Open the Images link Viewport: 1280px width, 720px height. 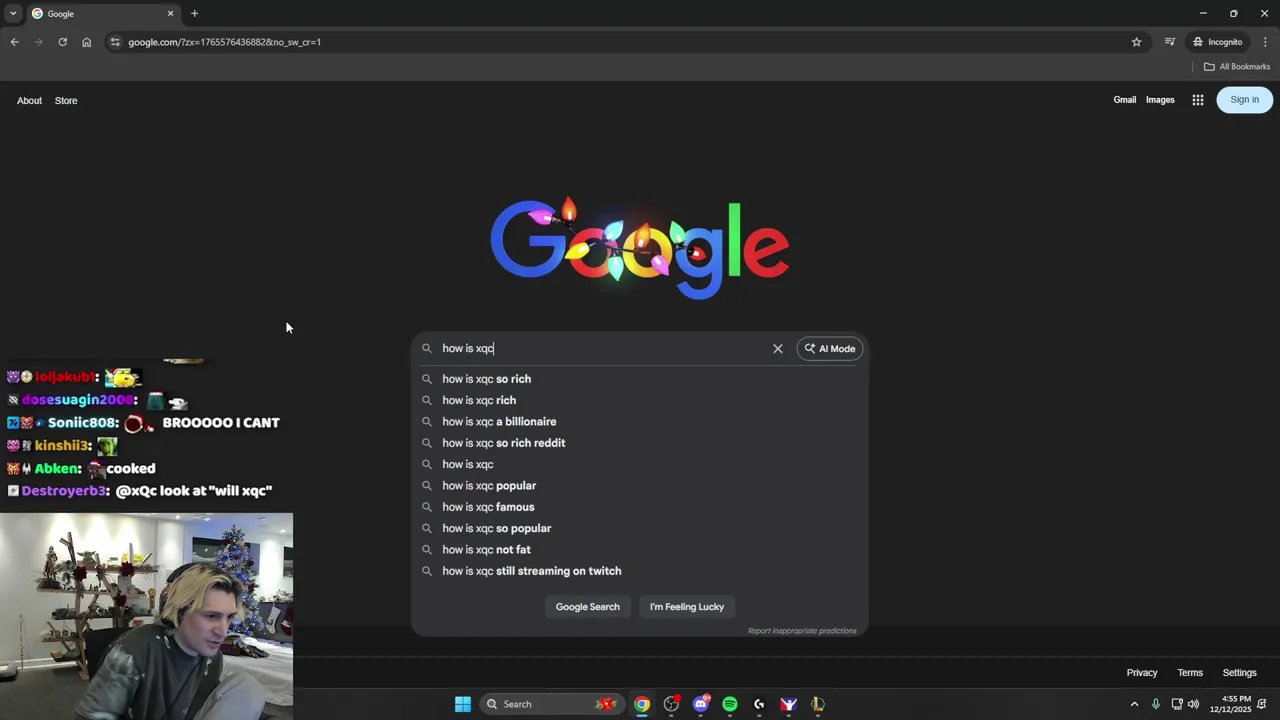(x=1160, y=100)
